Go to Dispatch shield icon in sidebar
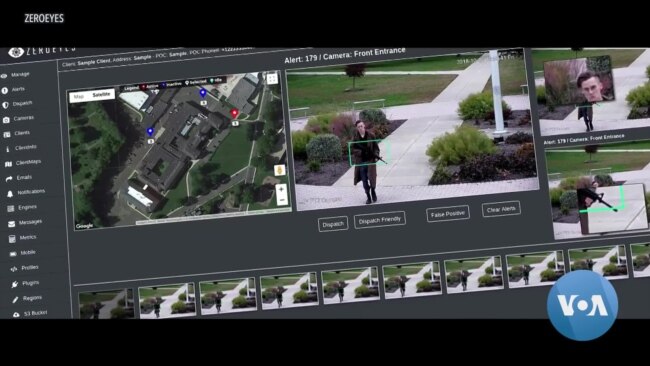 (x=5, y=105)
